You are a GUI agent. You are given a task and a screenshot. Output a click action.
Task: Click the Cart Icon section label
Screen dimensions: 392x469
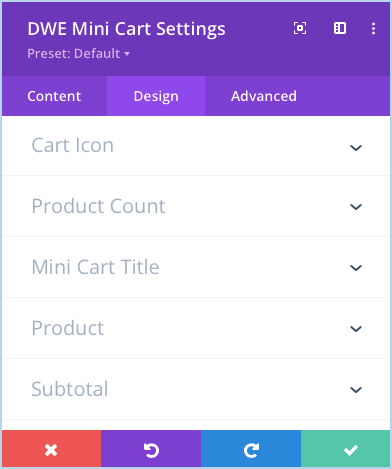point(73,145)
